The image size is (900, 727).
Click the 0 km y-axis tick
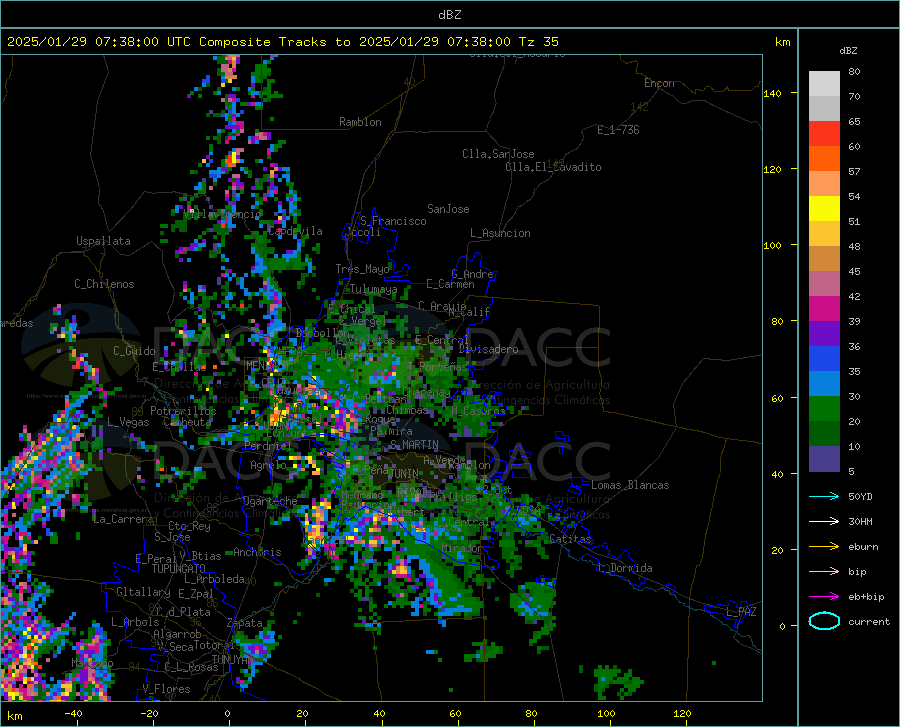pos(782,626)
